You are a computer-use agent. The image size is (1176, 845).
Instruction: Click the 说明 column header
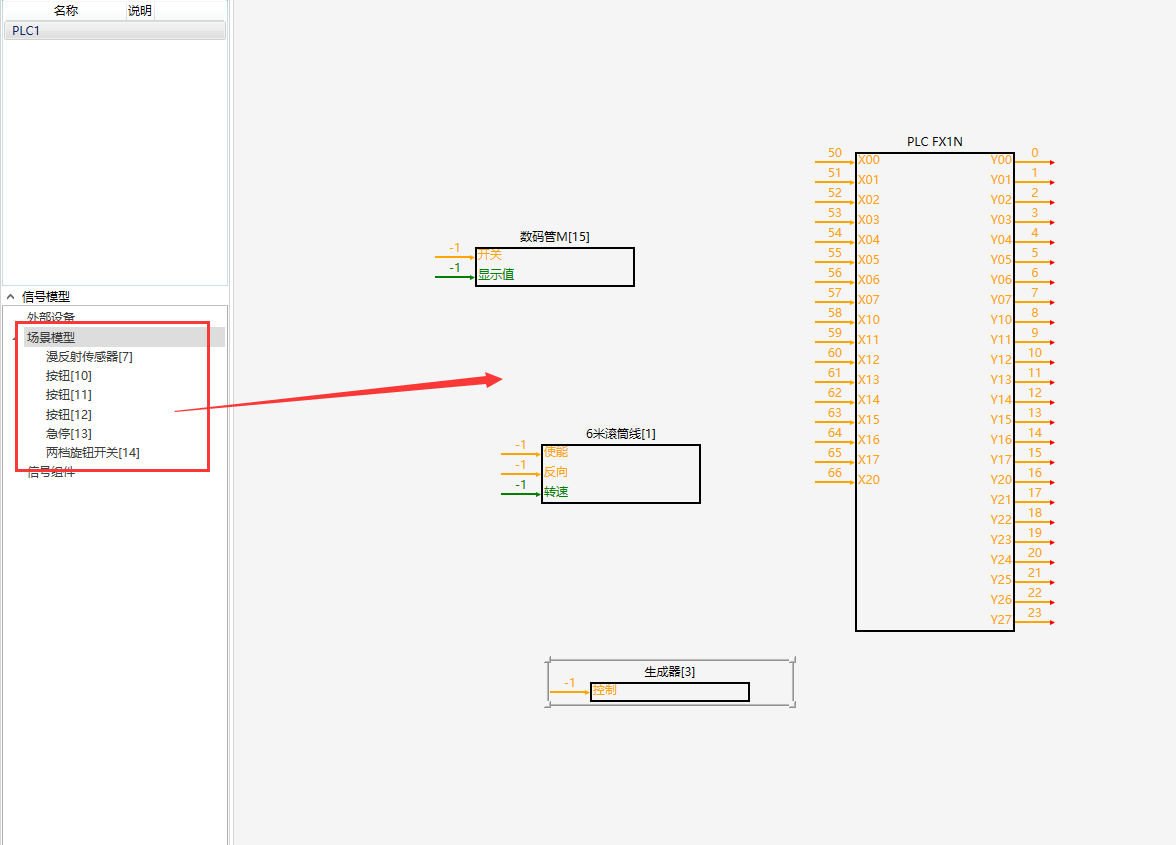(140, 10)
